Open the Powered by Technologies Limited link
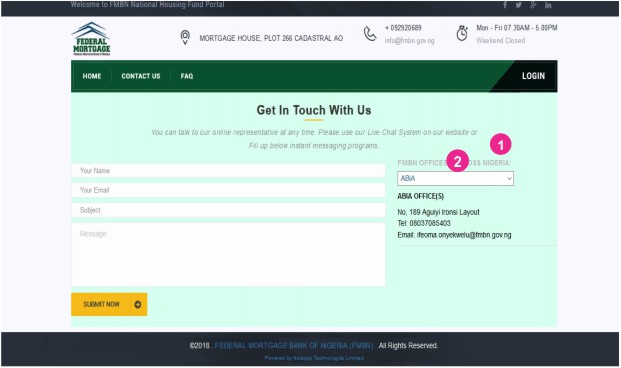 pos(314,358)
